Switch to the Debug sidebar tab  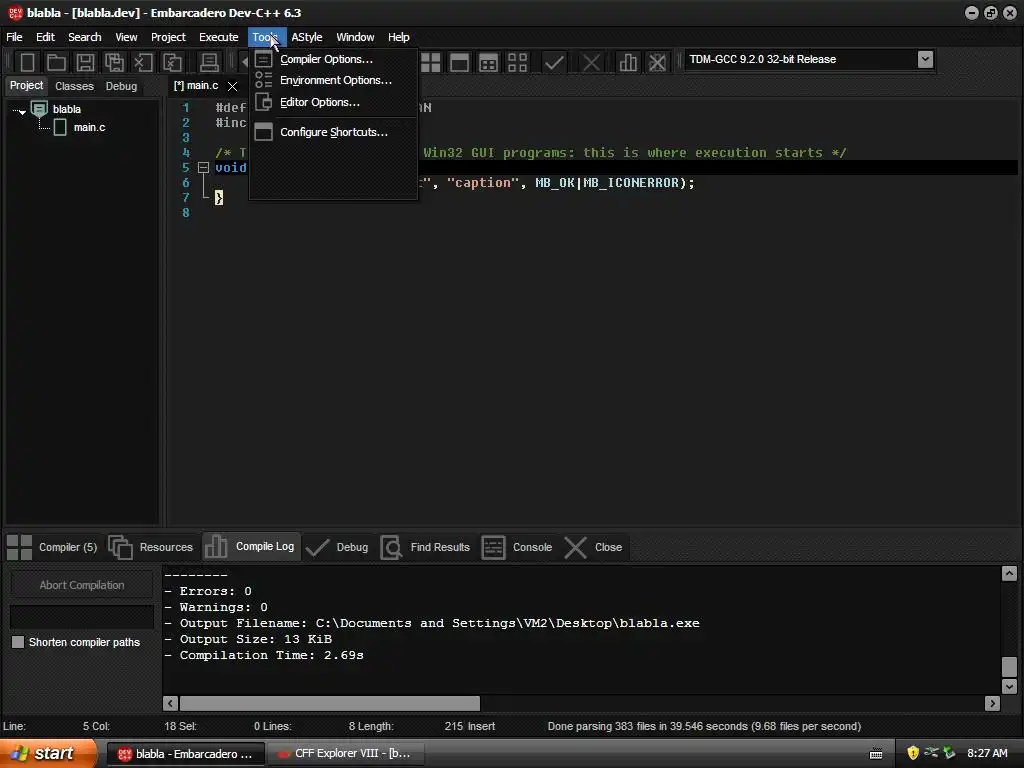(x=121, y=86)
